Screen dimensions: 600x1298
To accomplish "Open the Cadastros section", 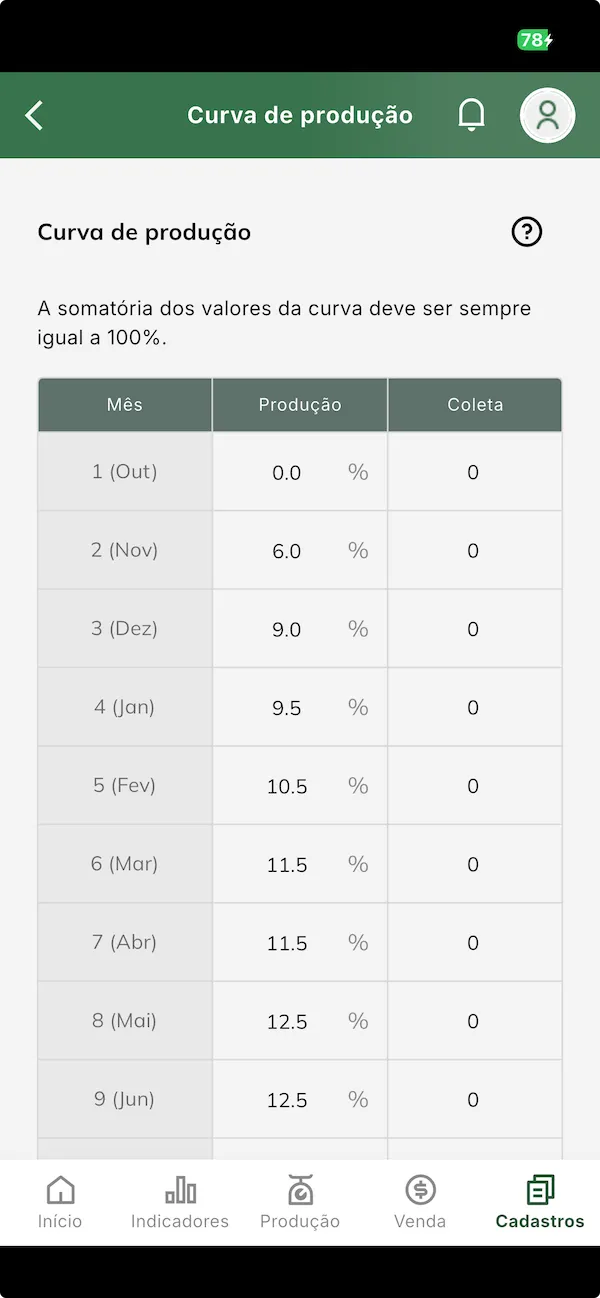I will pos(540,1203).
